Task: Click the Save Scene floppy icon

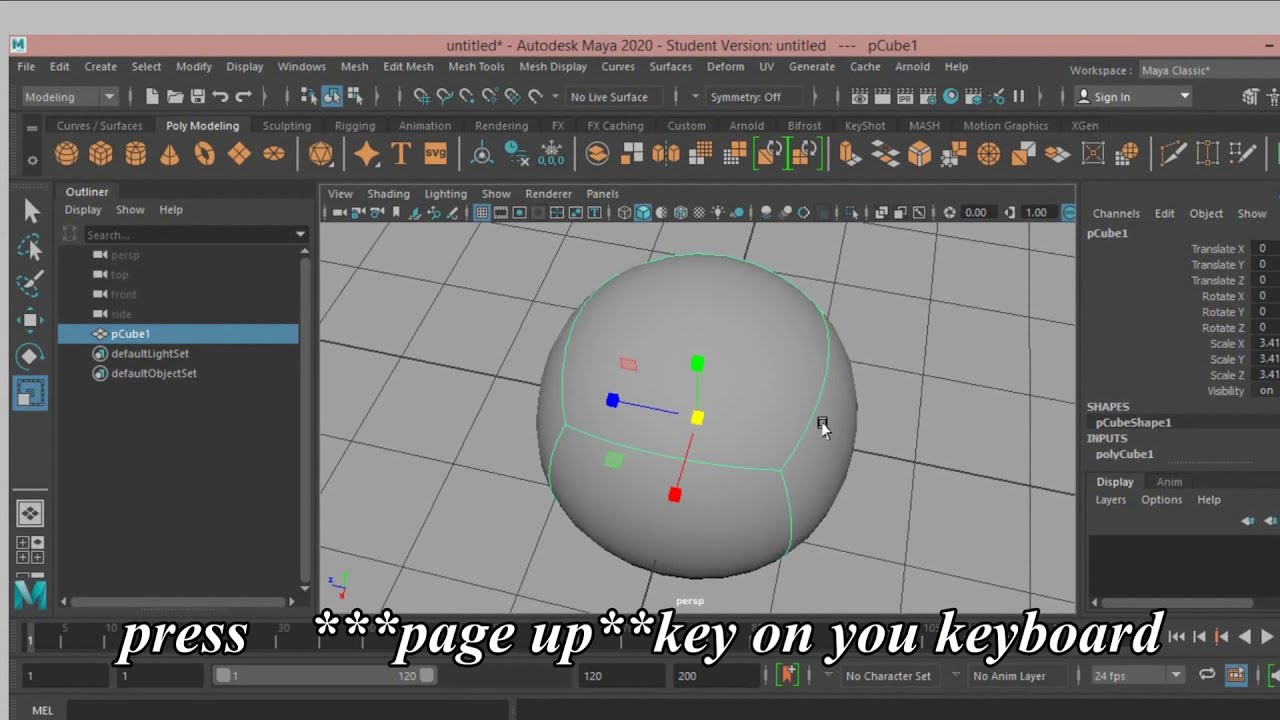Action: tap(198, 97)
